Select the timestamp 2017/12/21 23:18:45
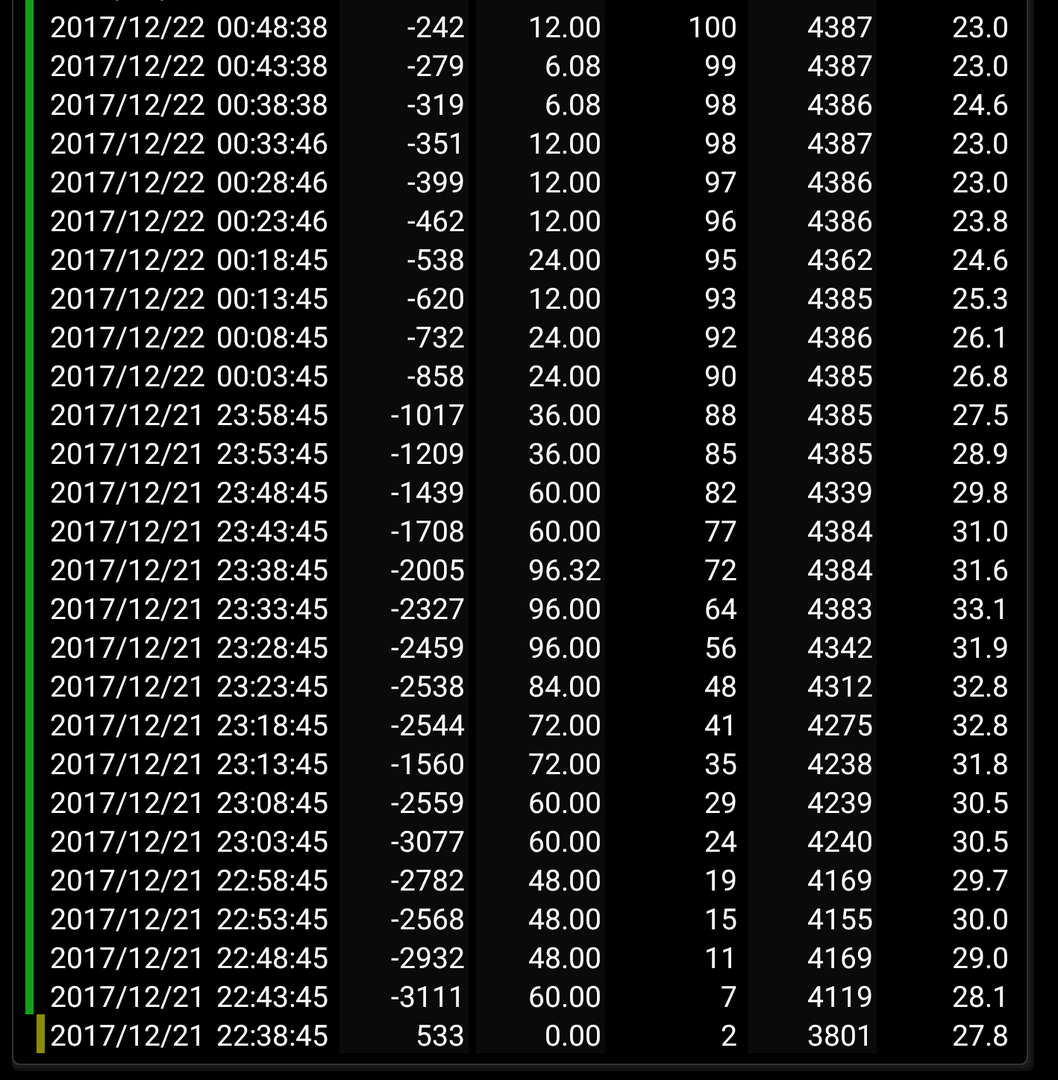The image size is (1058, 1080). pos(189,726)
